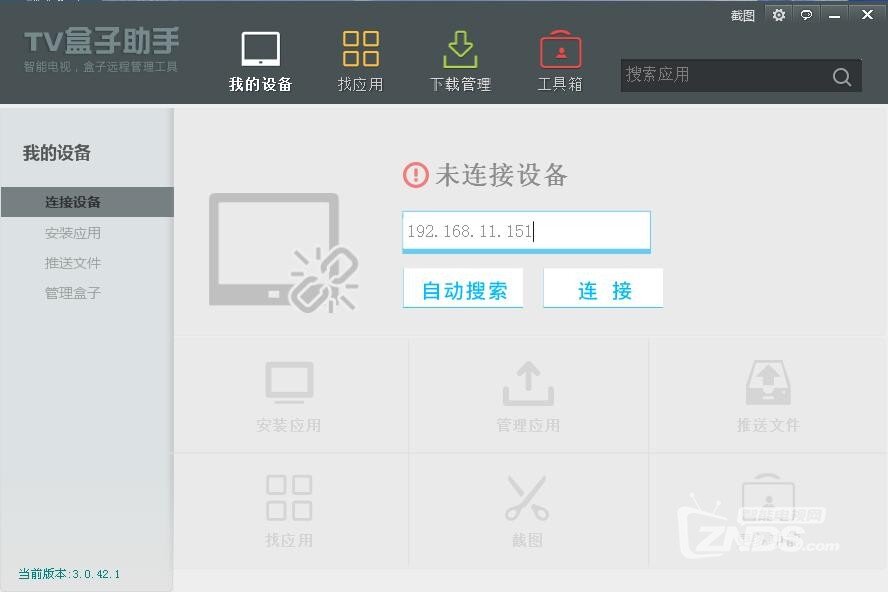The width and height of the screenshot is (888, 592).
Task: Click the disconnected device illustration
Action: click(283, 253)
